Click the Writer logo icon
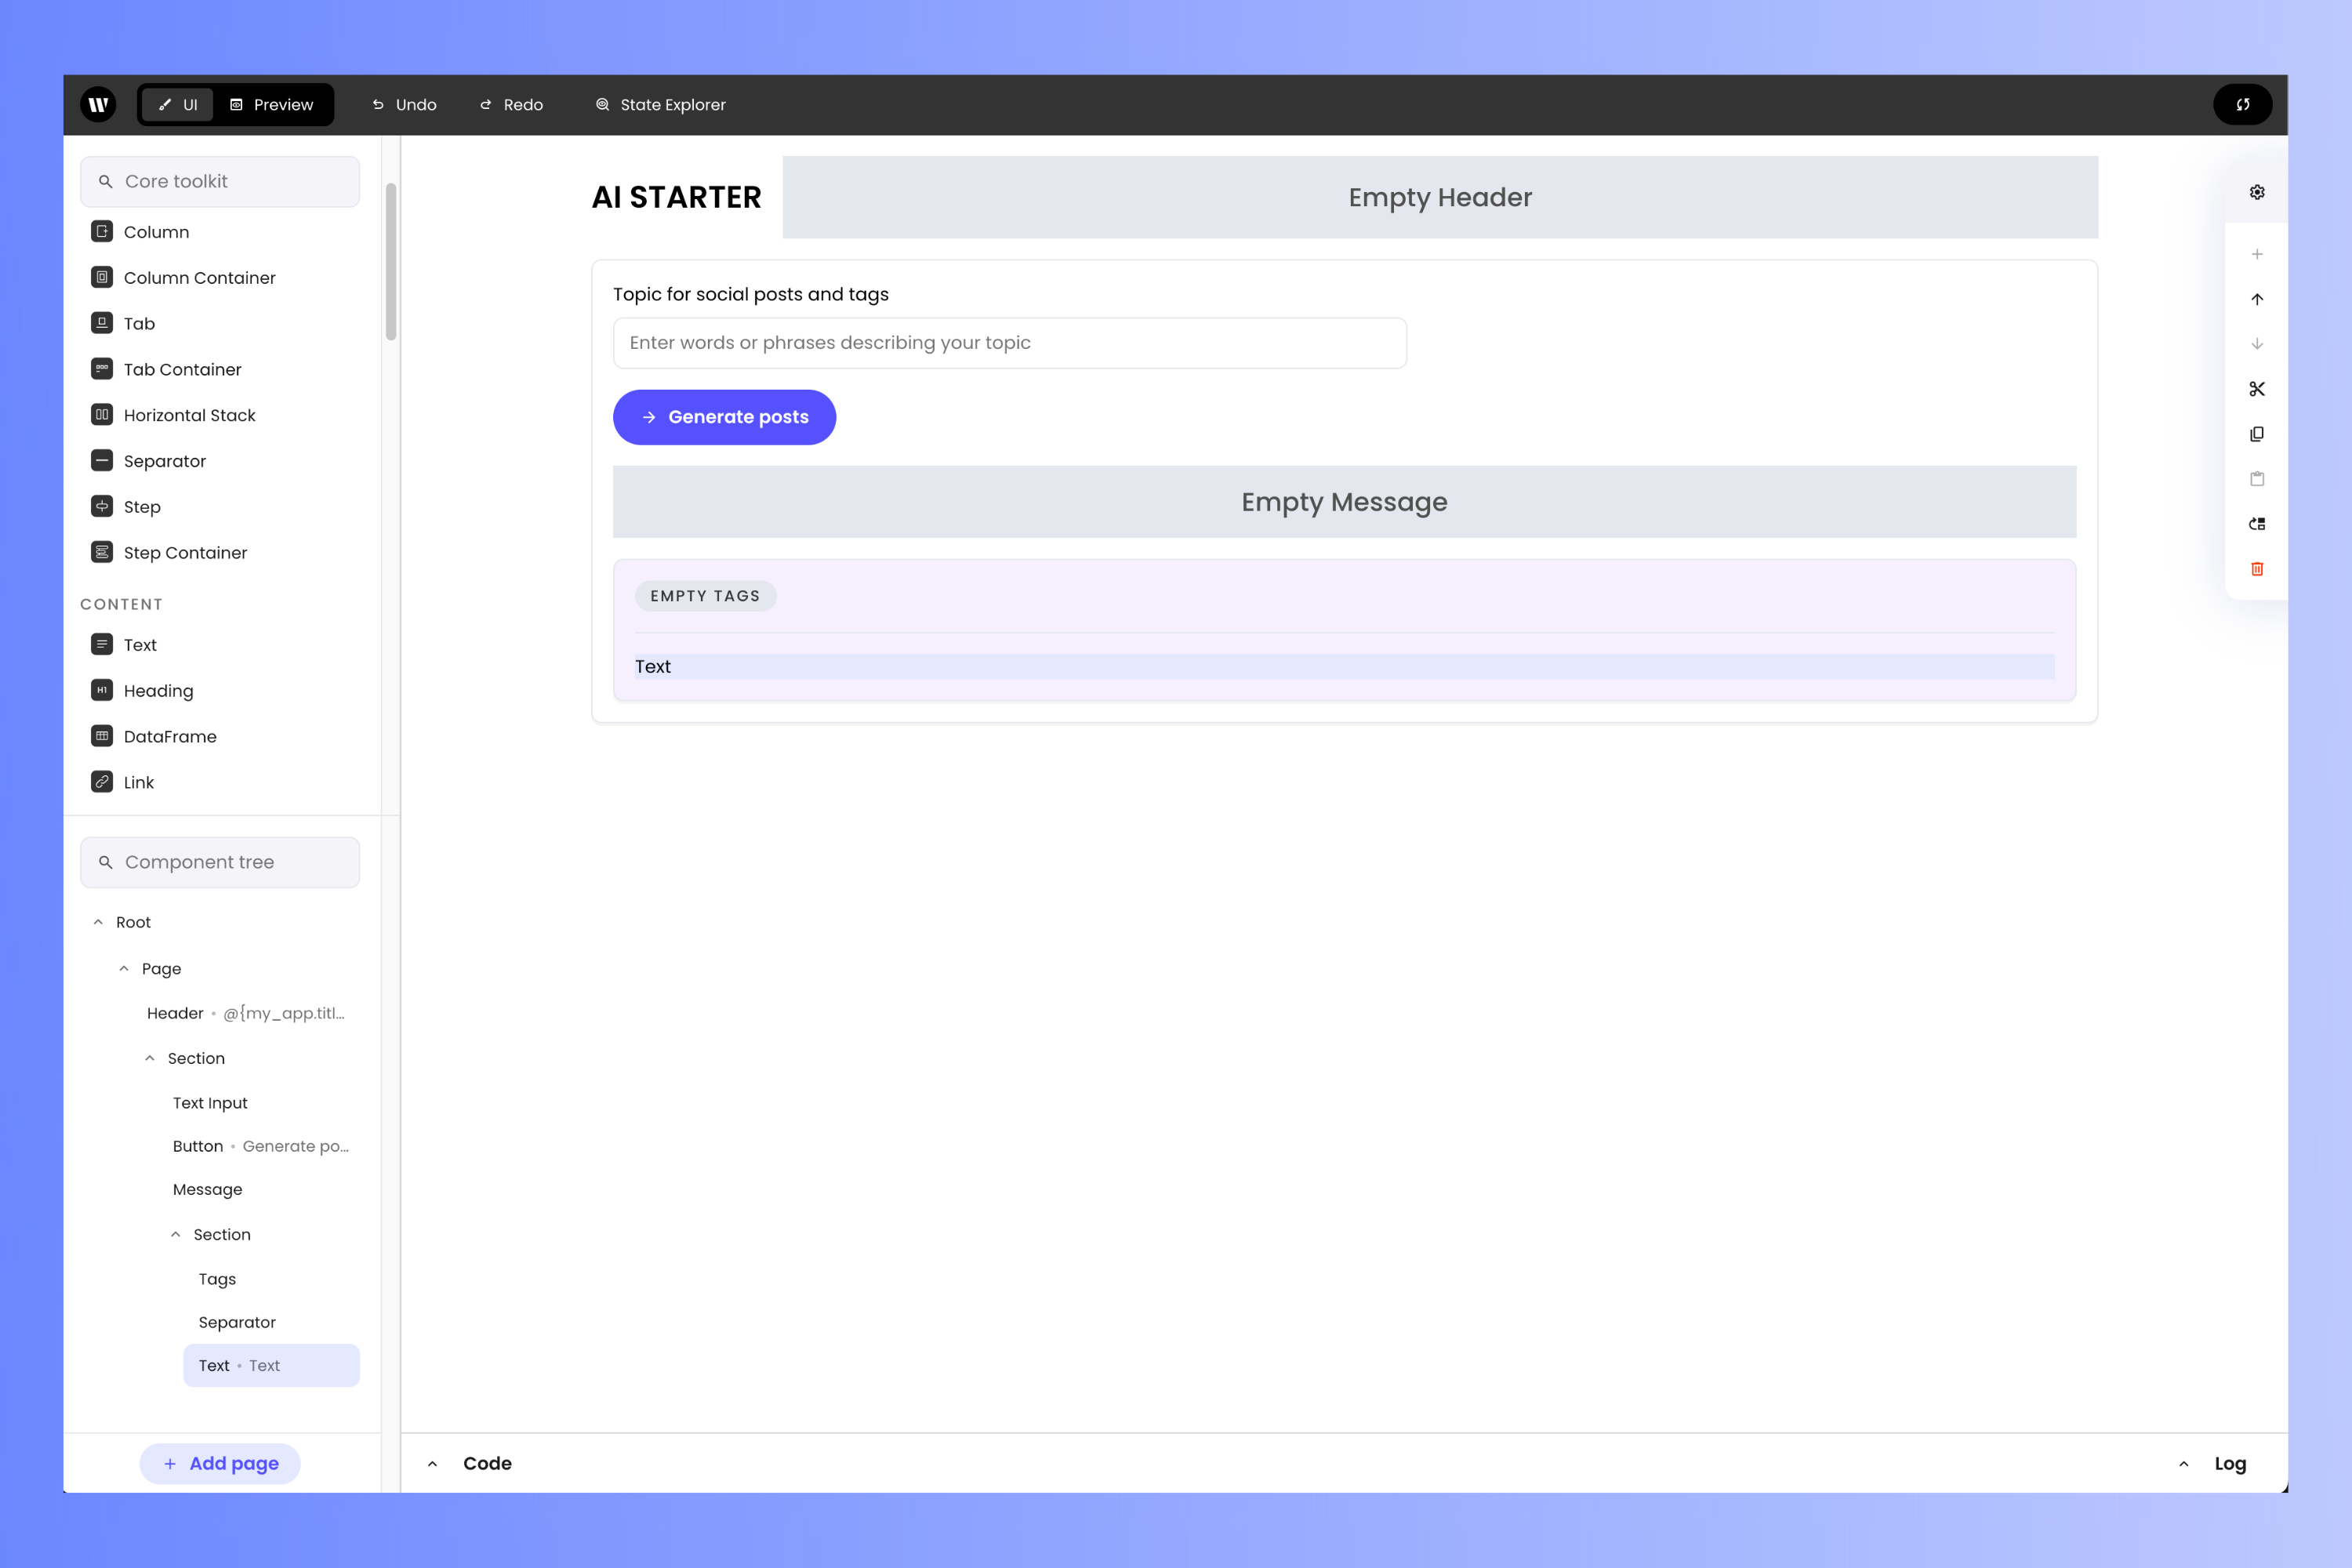The height and width of the screenshot is (1568, 2352). tap(98, 104)
